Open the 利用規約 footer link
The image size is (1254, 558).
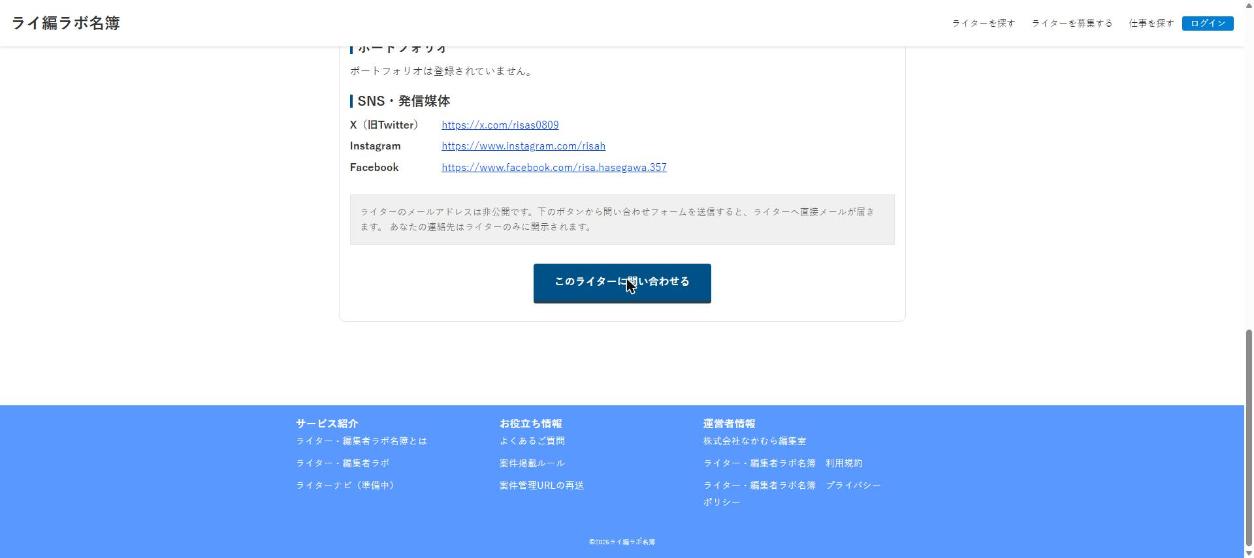tap(783, 463)
